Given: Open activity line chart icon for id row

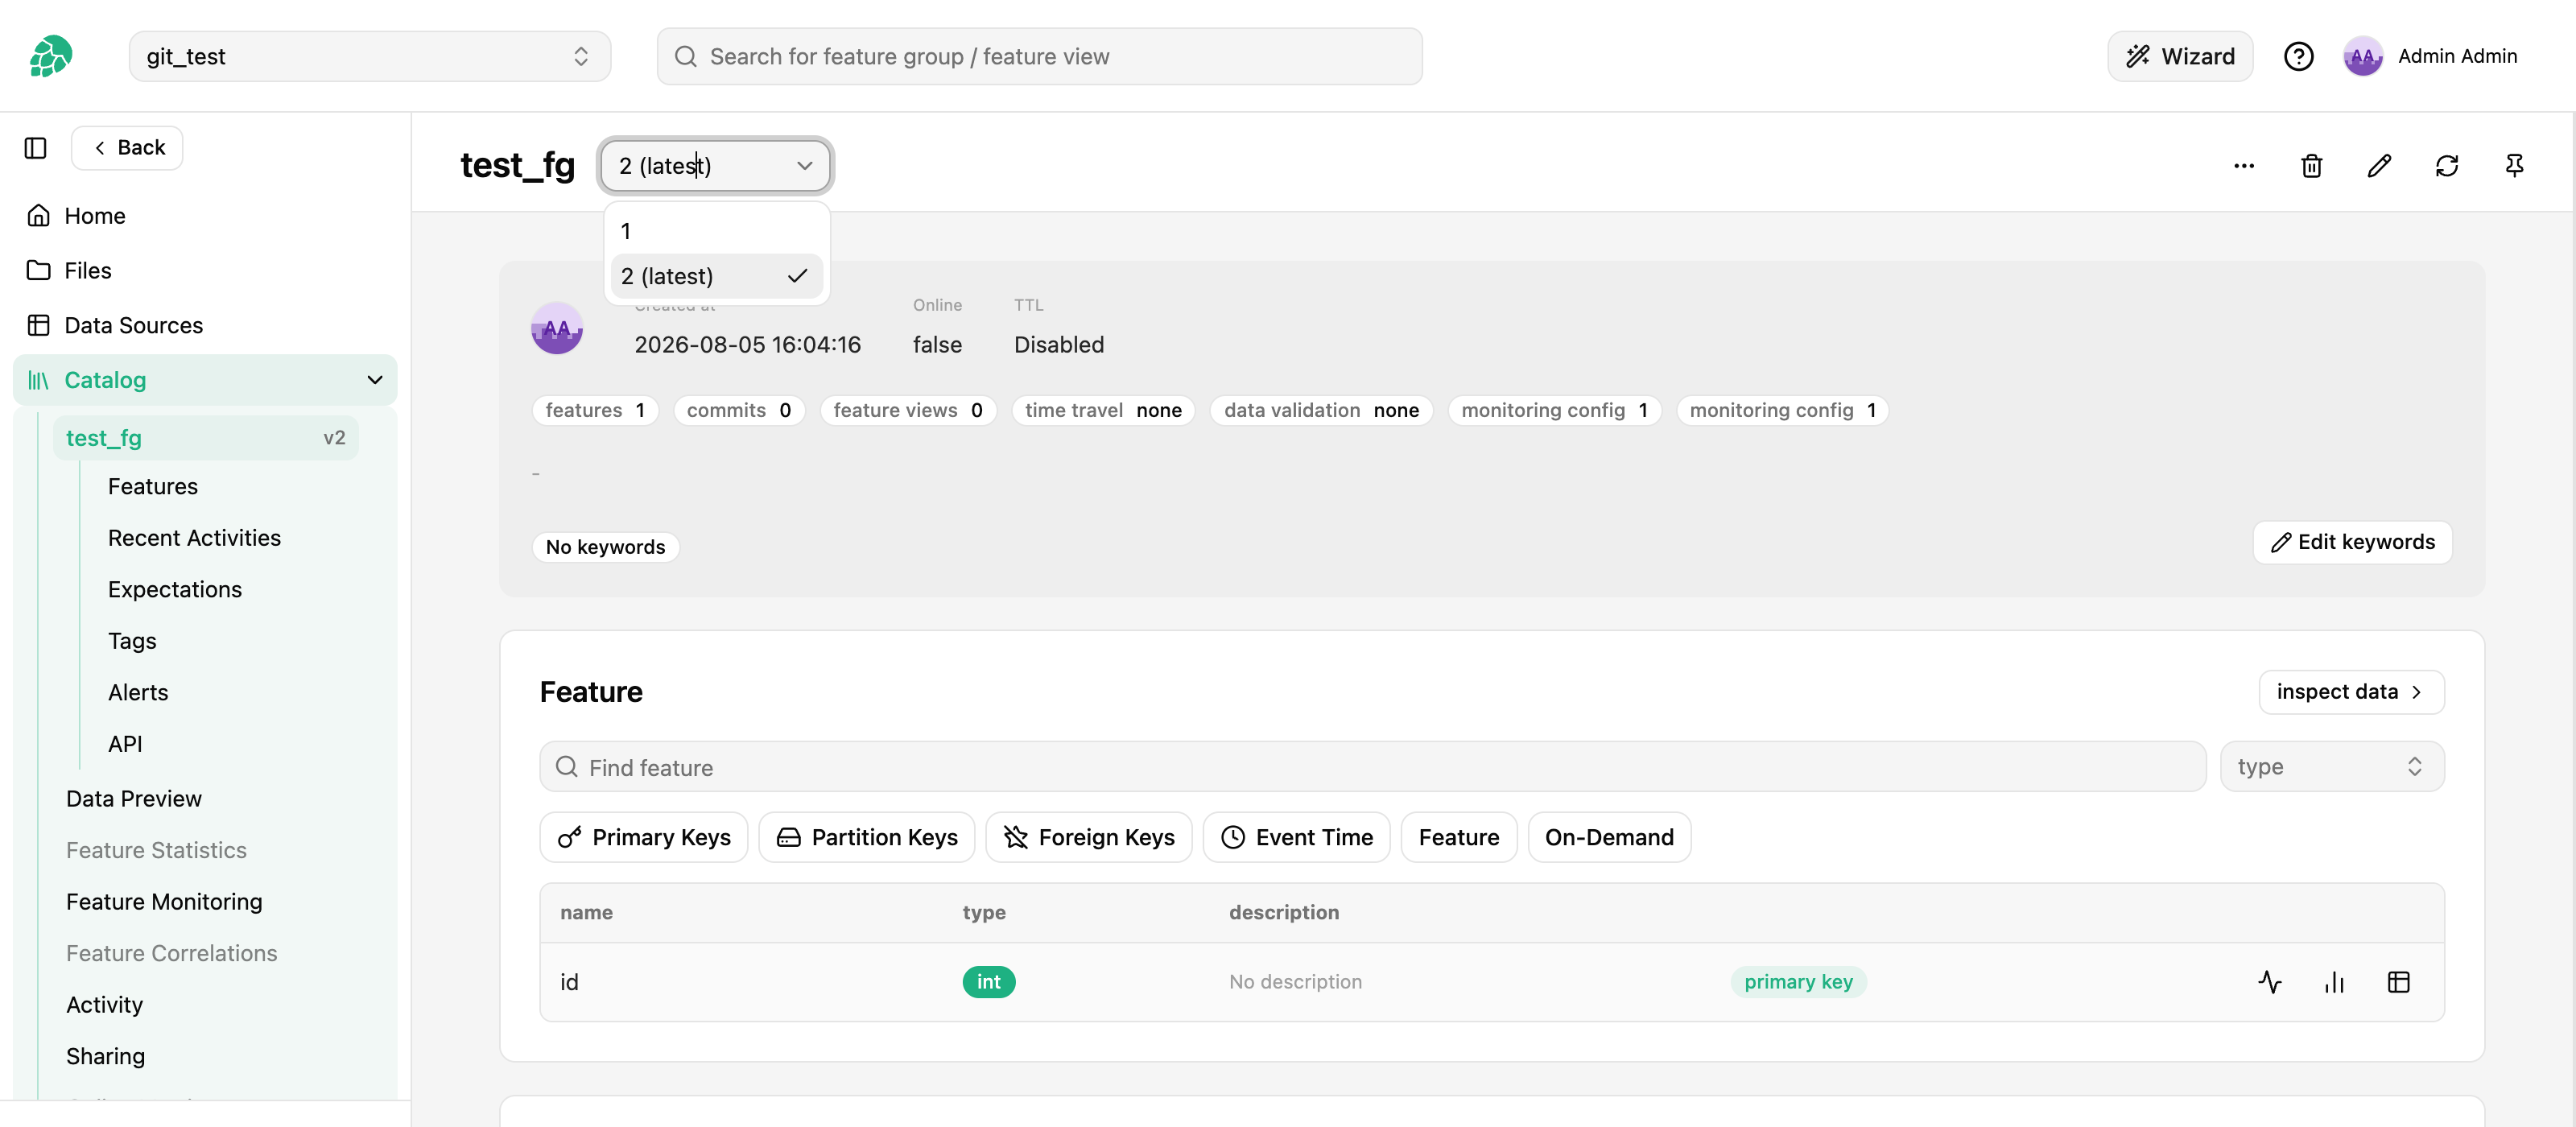Looking at the screenshot, I should tap(2270, 982).
